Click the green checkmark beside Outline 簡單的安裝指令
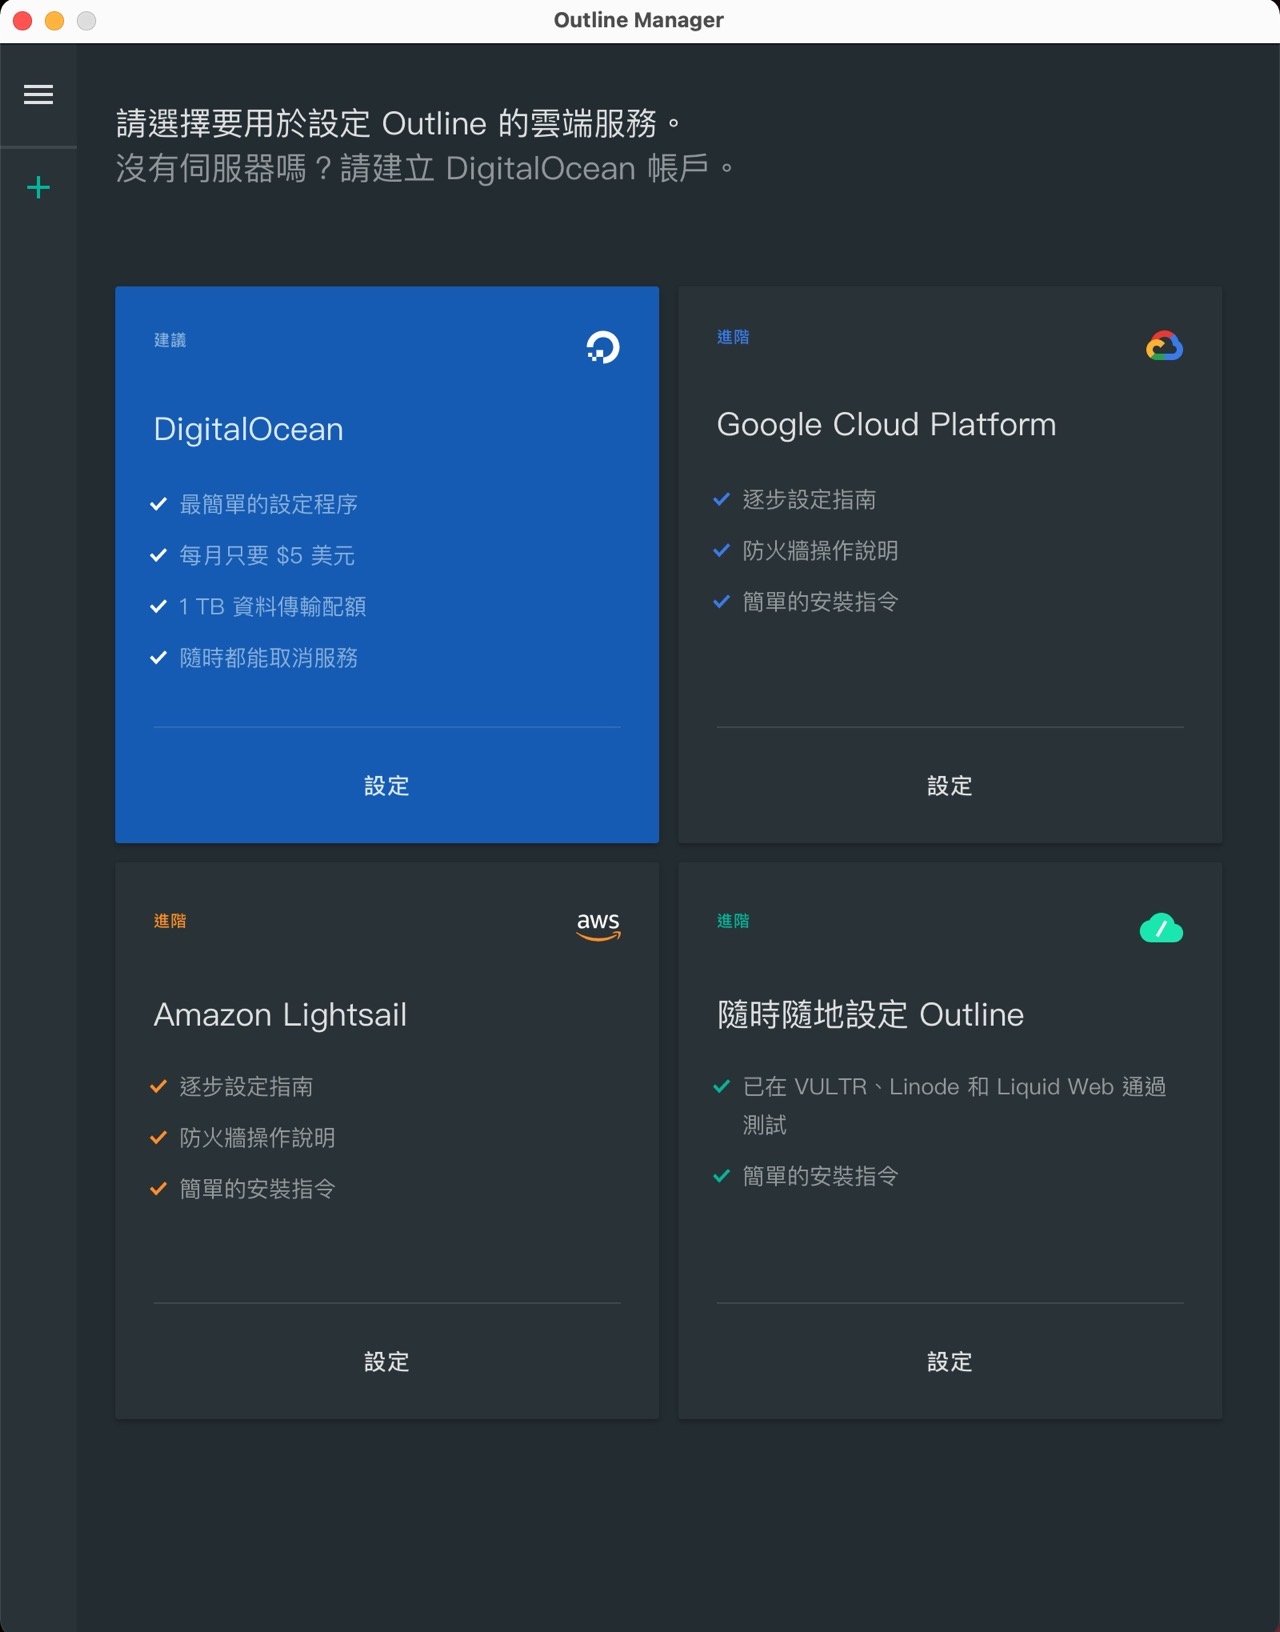The image size is (1280, 1632). click(x=721, y=1176)
